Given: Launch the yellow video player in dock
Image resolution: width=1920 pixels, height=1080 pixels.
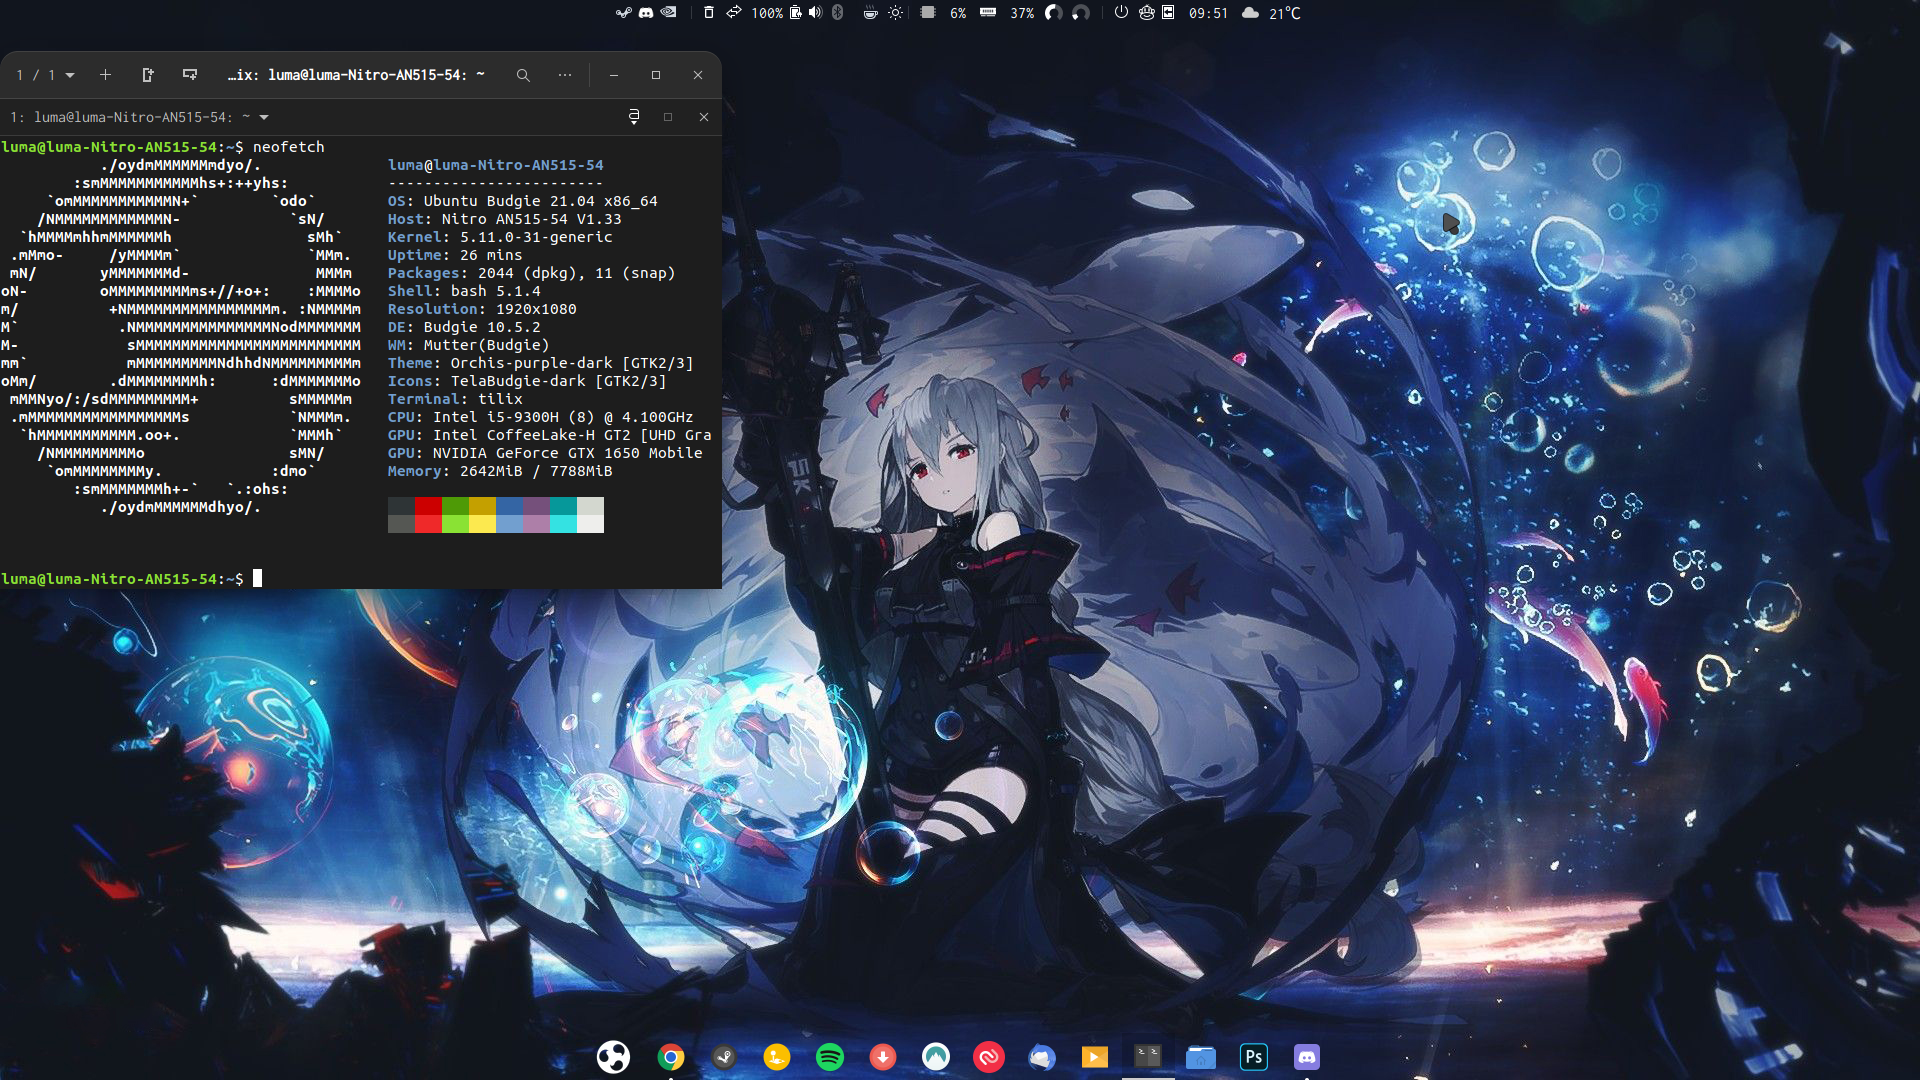Looking at the screenshot, I should point(1095,1057).
